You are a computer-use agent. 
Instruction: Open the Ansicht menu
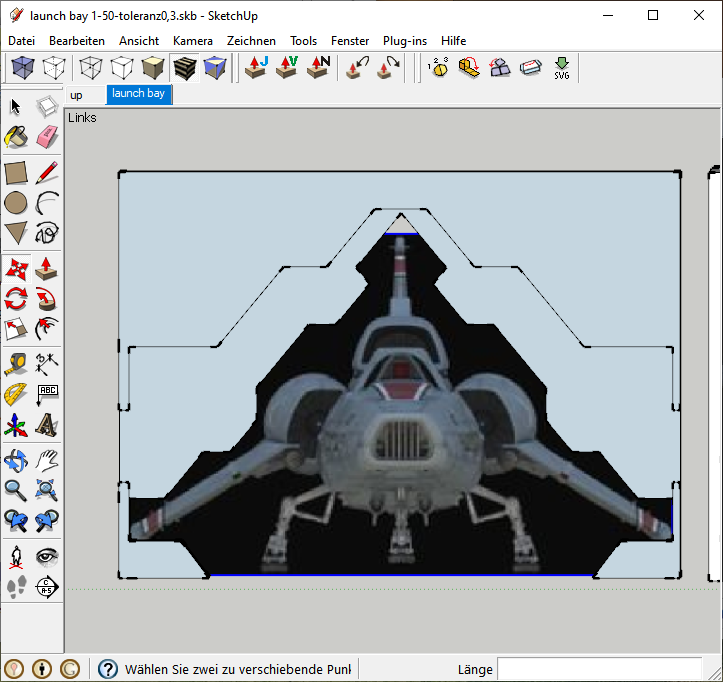(x=139, y=41)
